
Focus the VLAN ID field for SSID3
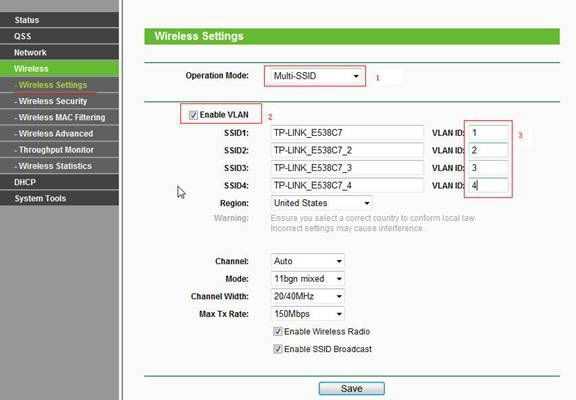pos(489,168)
